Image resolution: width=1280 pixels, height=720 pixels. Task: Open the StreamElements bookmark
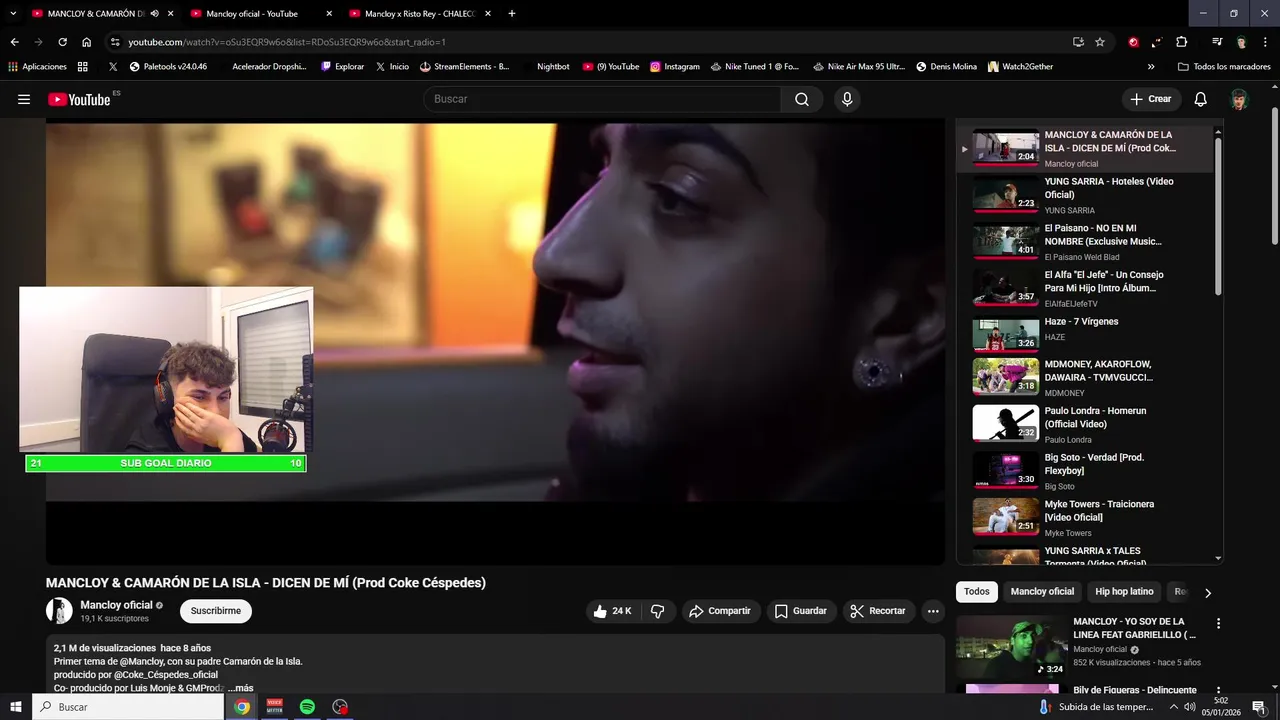click(x=465, y=67)
